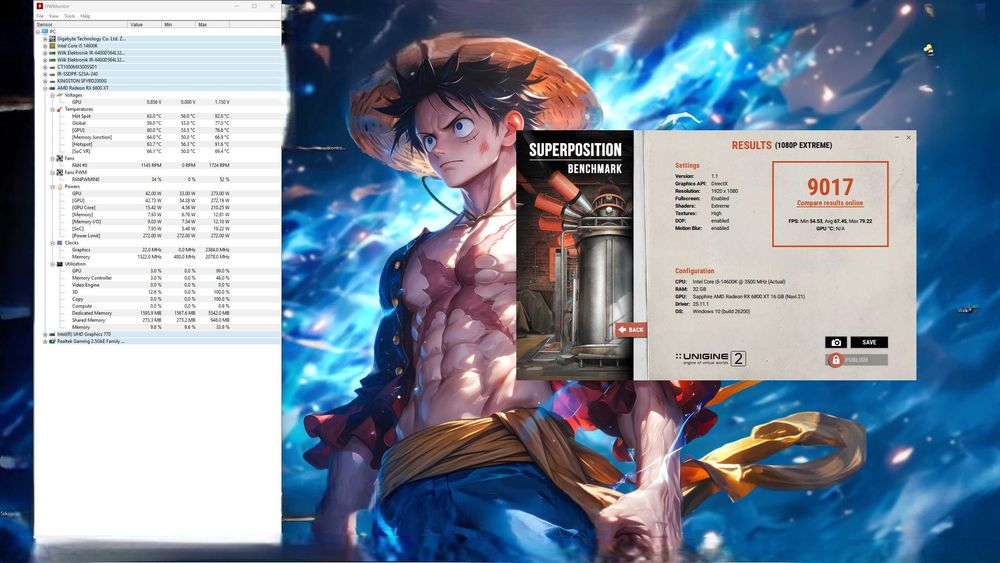The image size is (1000, 563).
Task: Open the Help menu in HWMonitor
Action: click(85, 16)
